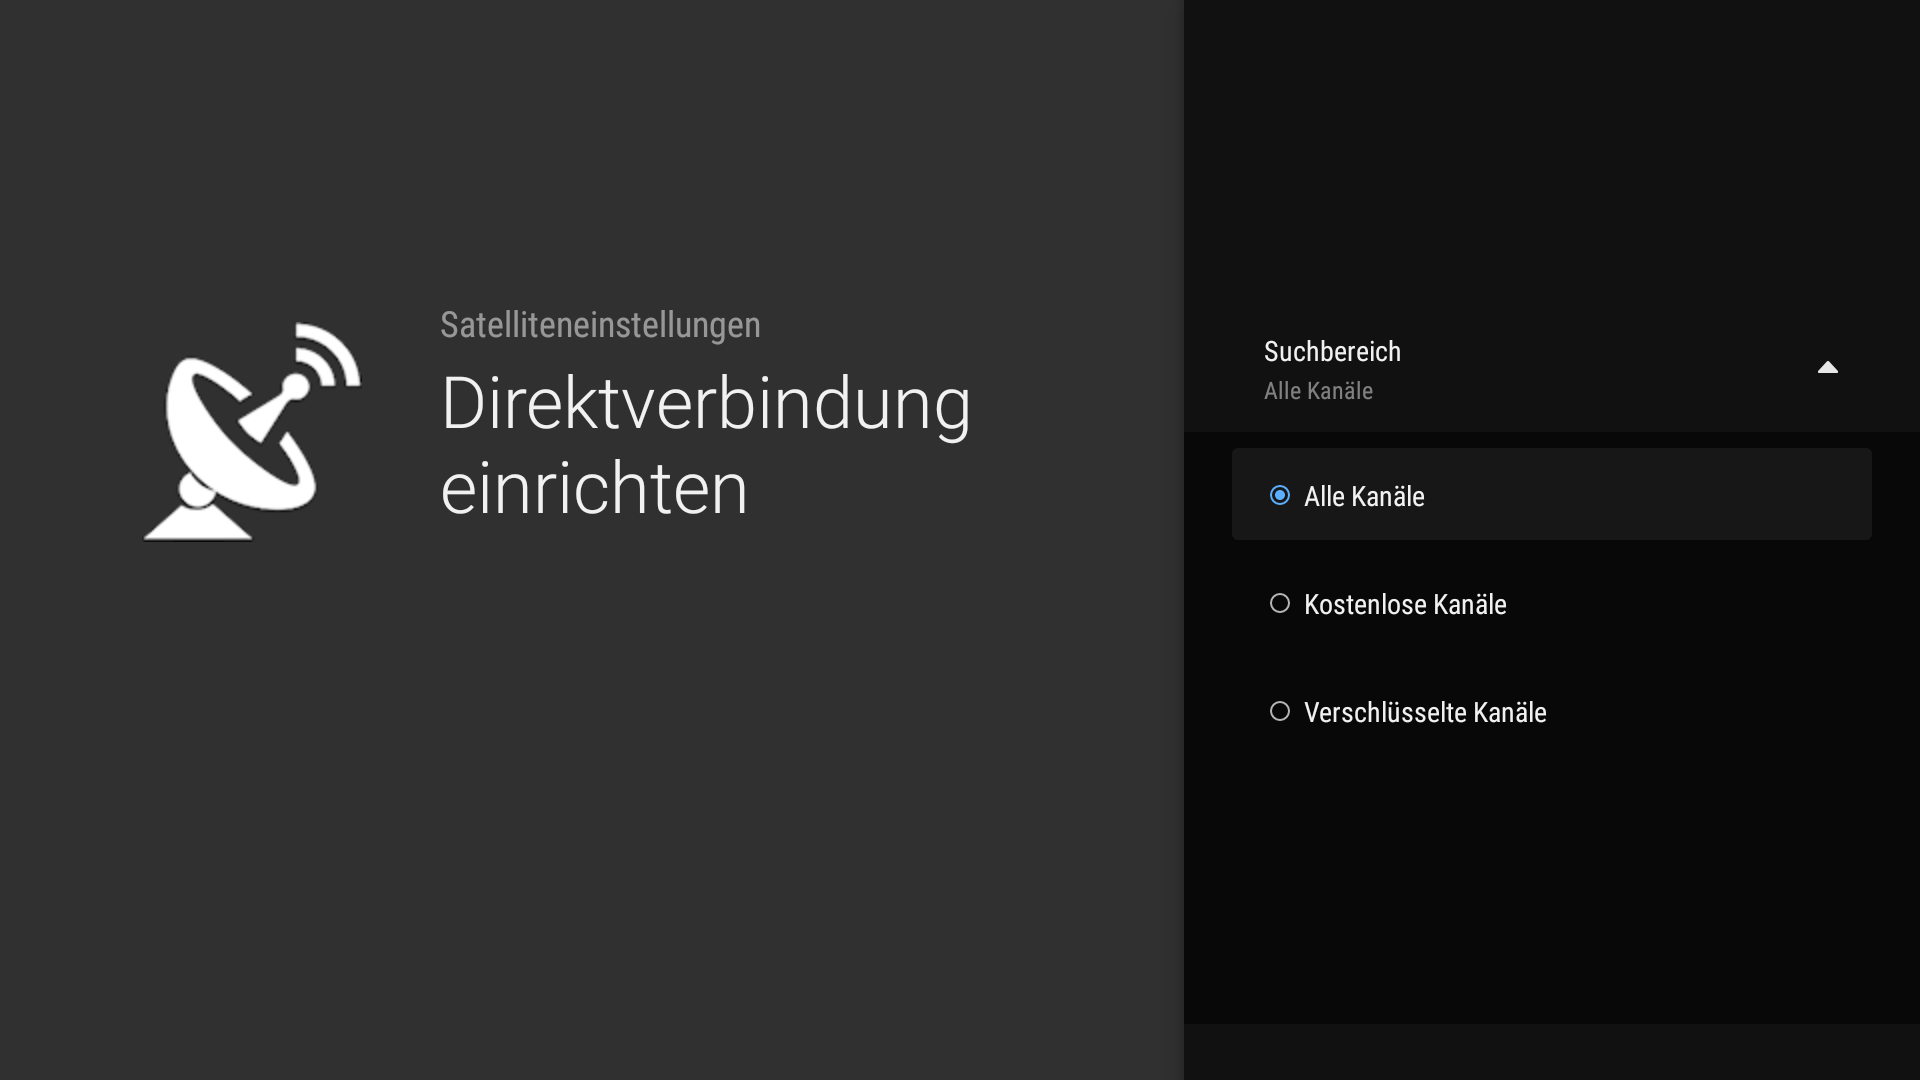Click the gray Alle Kanäle subtitle under Suchbereich
1920x1080 pixels.
[1317, 391]
